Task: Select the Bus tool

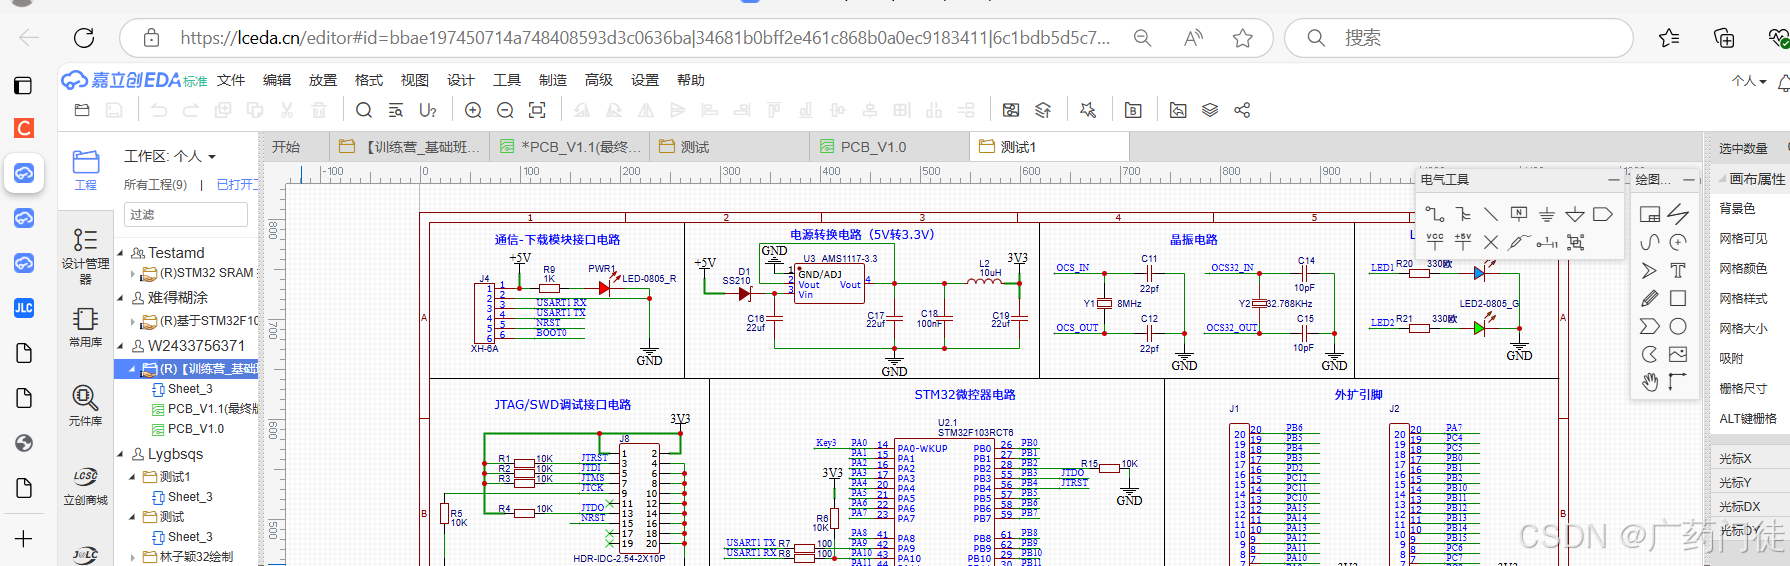Action: click(1463, 214)
